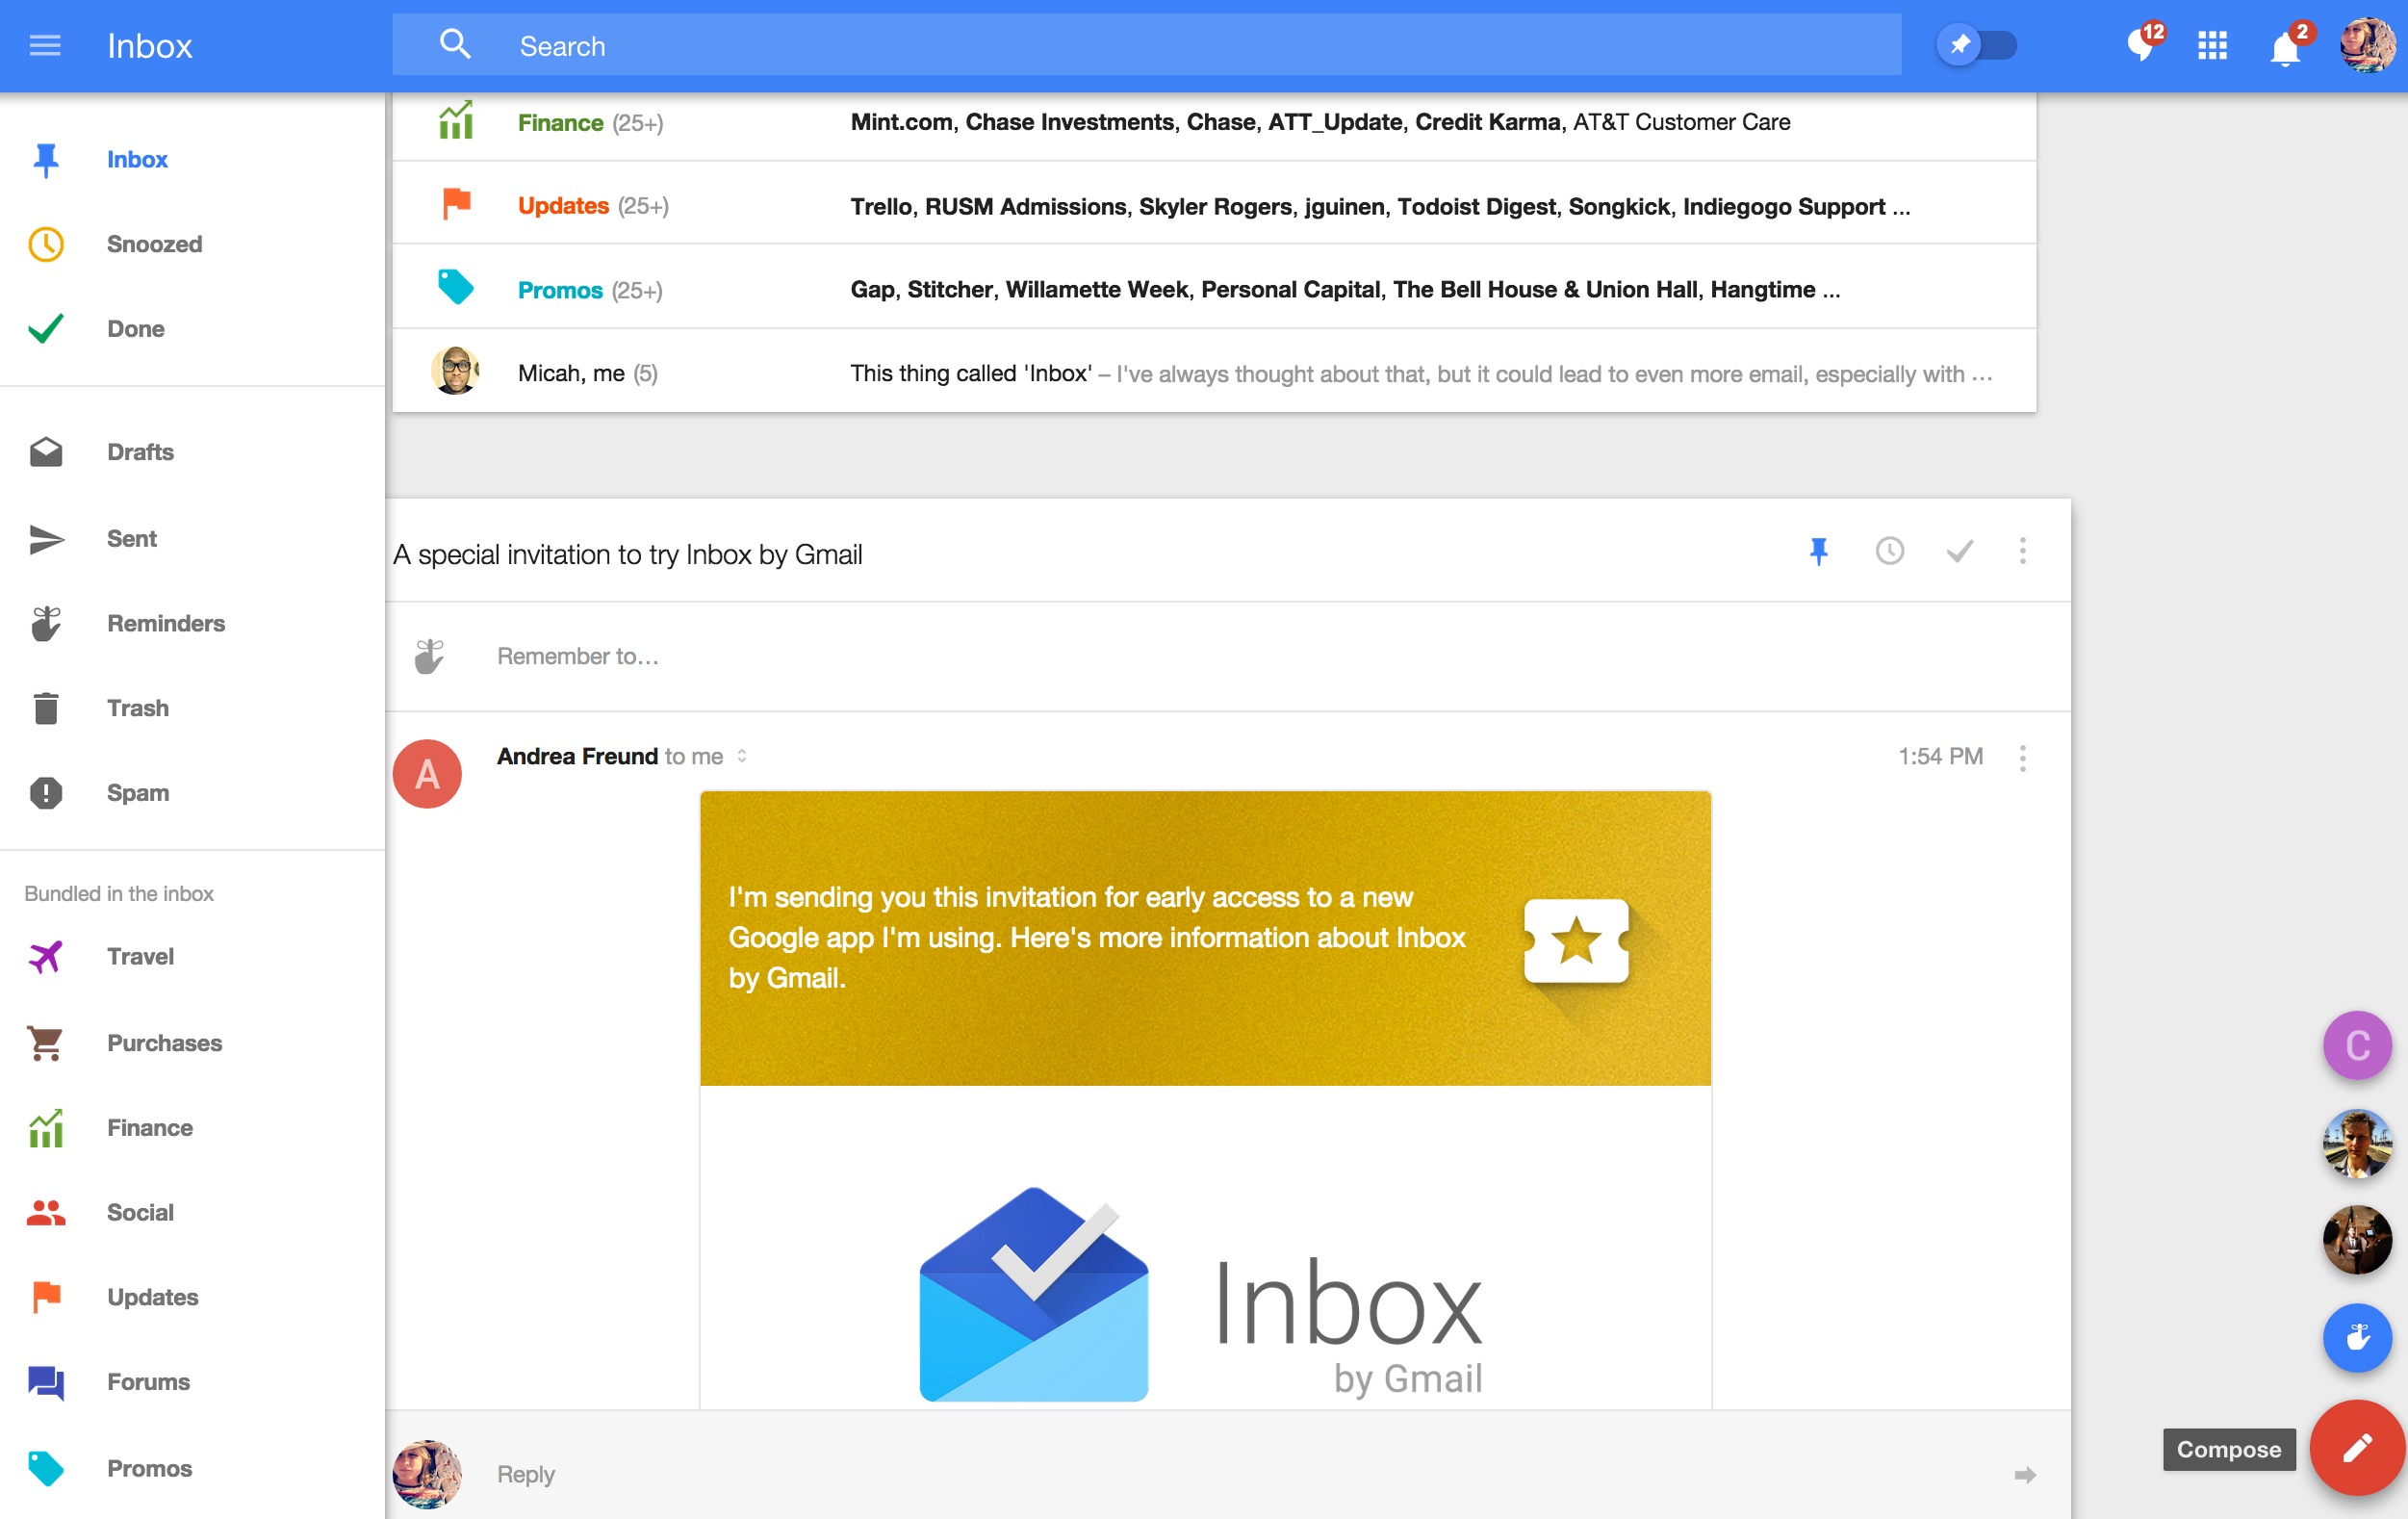Screen dimensions: 2408x1519
Task: Open the Travel bundle in sidebar
Action: click(x=192, y=957)
